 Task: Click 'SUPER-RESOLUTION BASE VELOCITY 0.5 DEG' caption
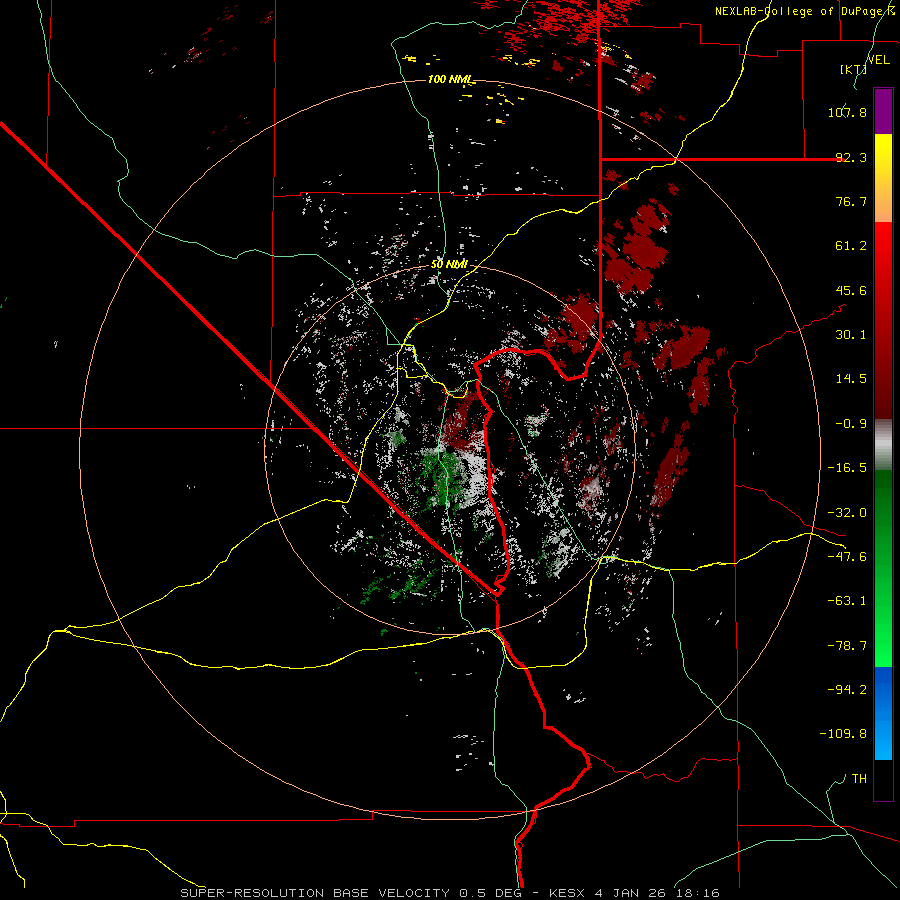coord(351,893)
